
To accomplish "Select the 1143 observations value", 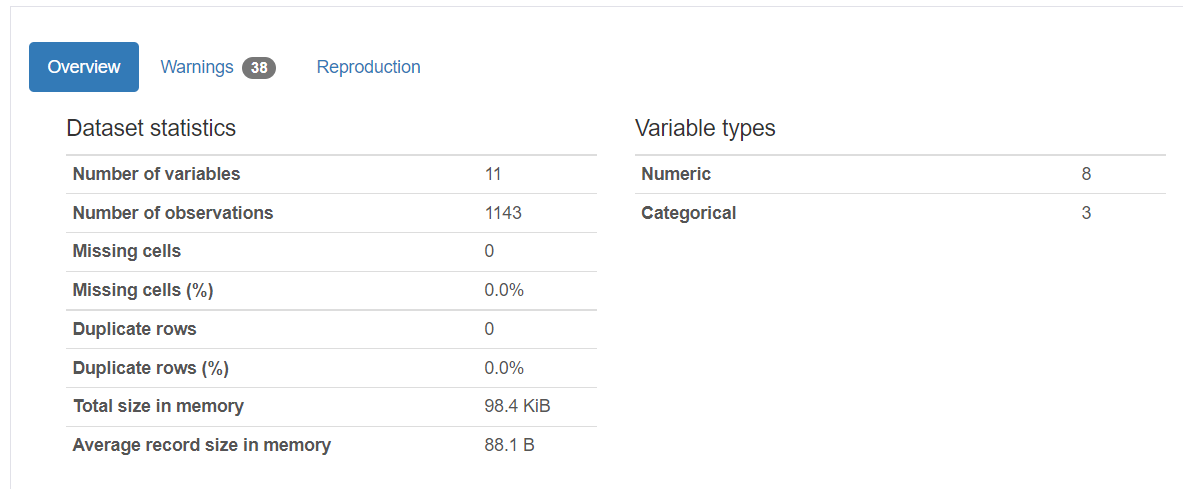I will (x=503, y=213).
